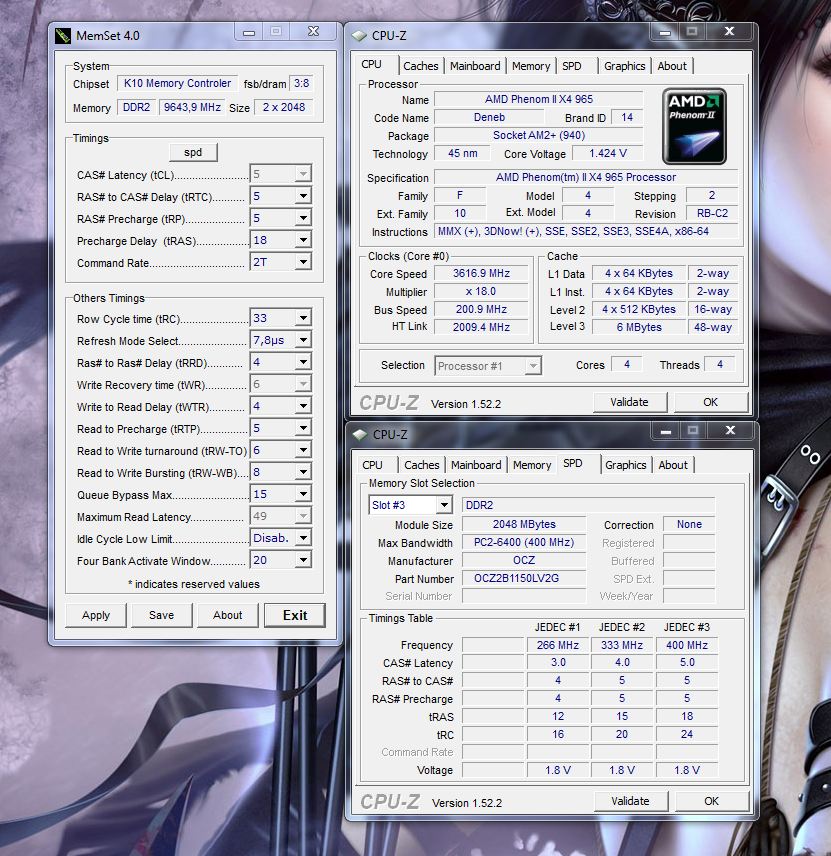Close the upper CPU-Z window
Image resolution: width=831 pixels, height=856 pixels.
[x=729, y=32]
